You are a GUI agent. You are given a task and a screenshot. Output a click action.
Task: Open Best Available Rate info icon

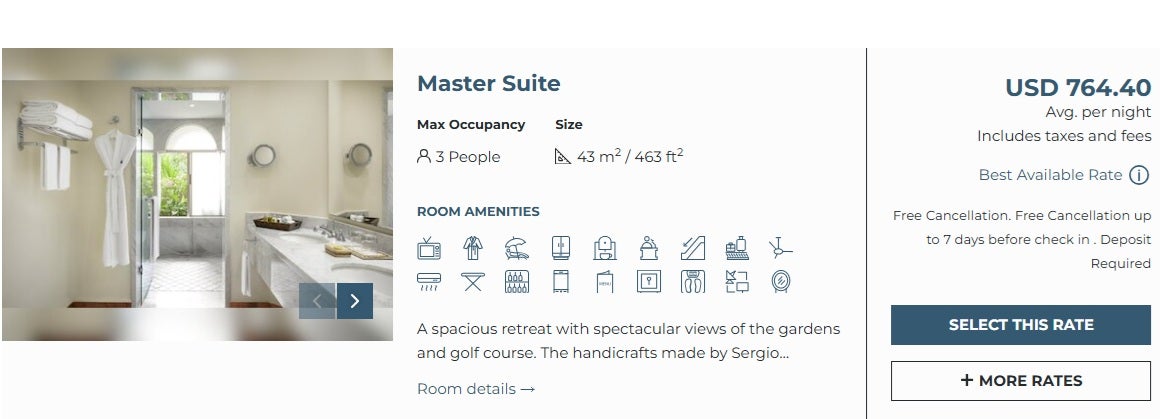pos(1139,176)
